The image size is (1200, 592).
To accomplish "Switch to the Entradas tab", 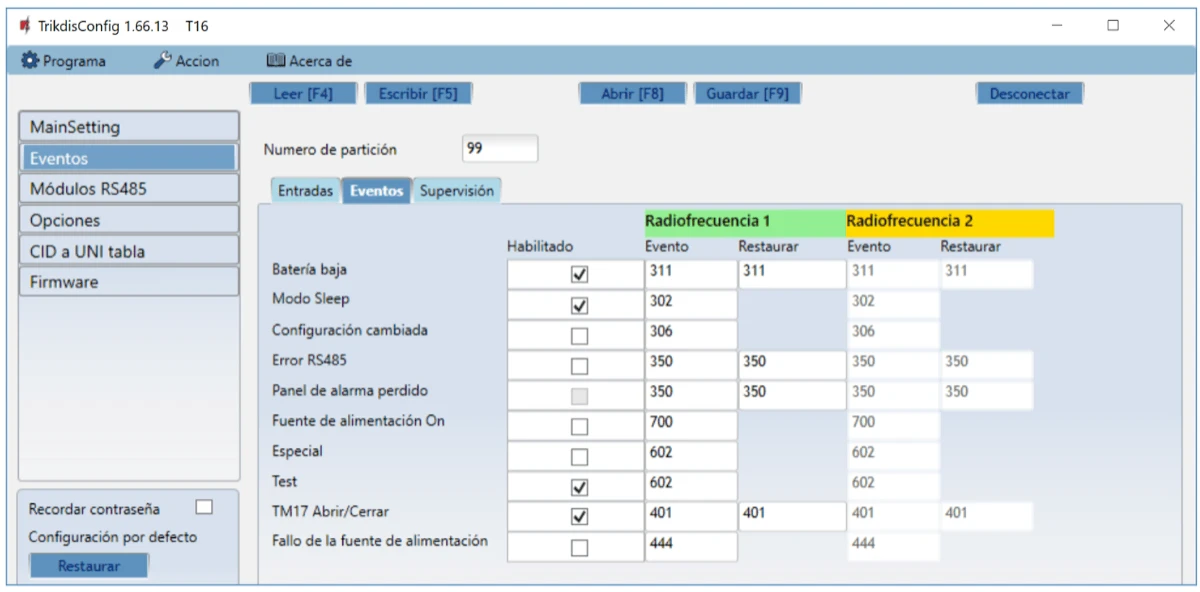I will point(305,191).
